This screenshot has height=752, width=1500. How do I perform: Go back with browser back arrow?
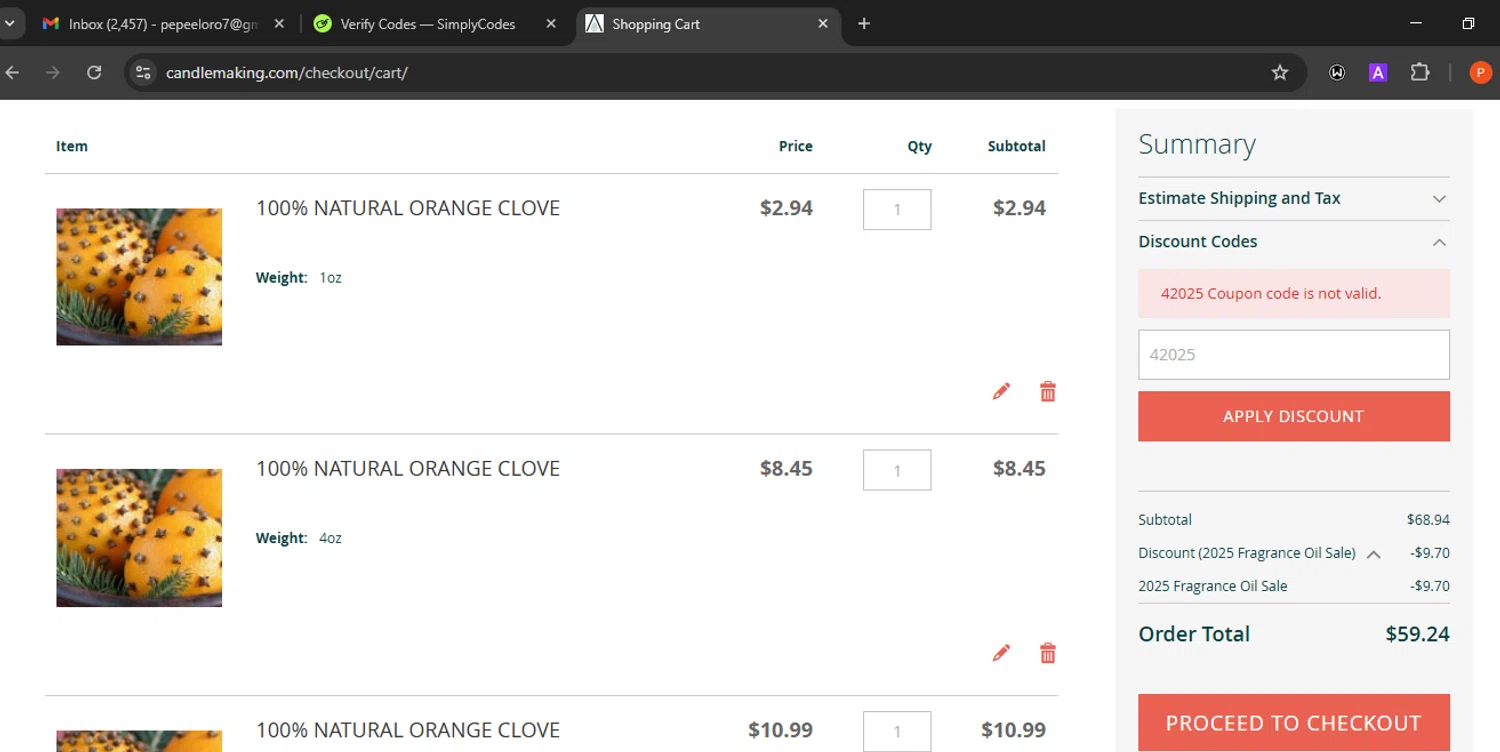pyautogui.click(x=12, y=72)
